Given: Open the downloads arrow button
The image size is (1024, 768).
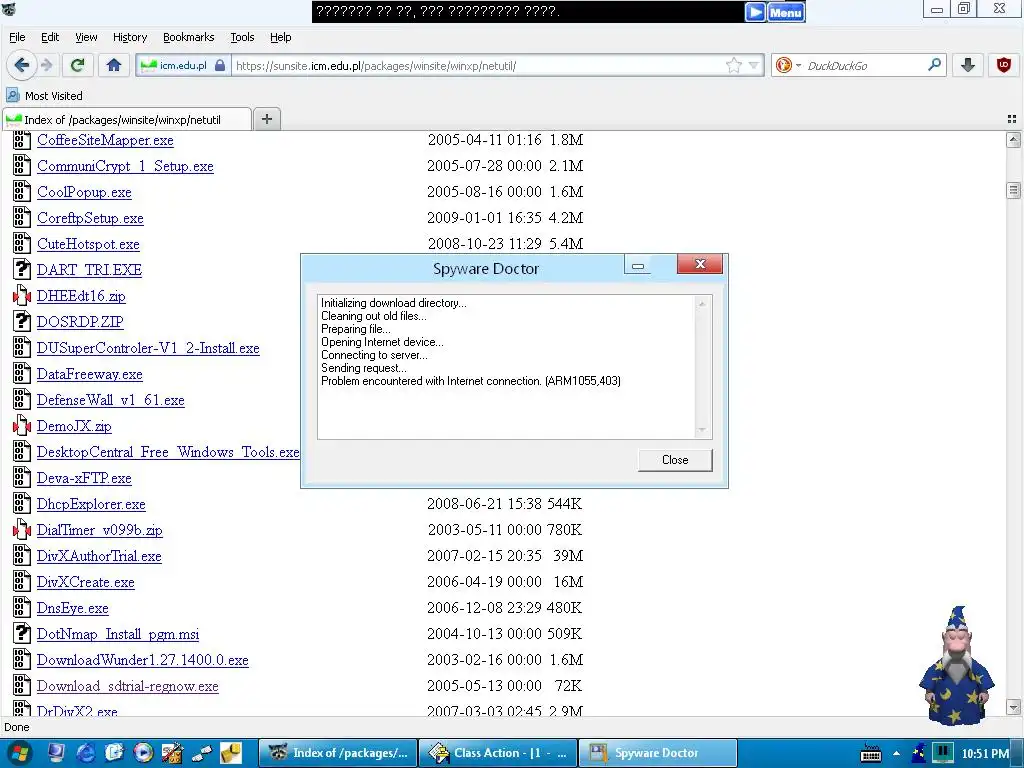Looking at the screenshot, I should [x=968, y=65].
